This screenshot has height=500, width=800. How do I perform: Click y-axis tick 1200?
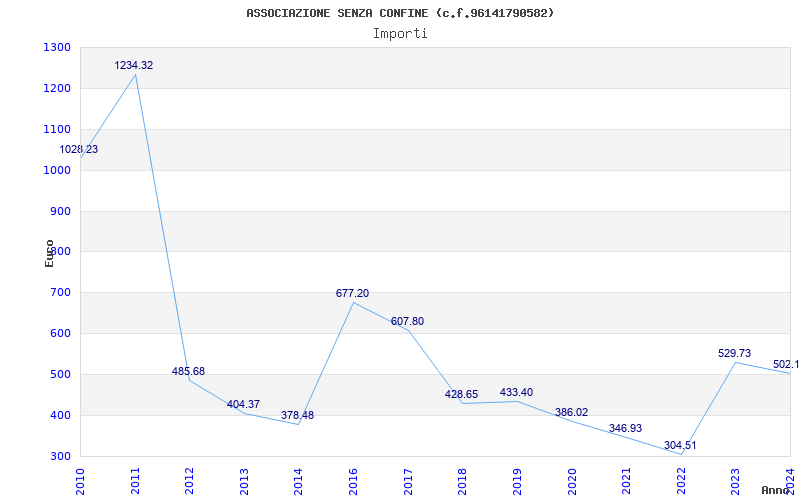(x=56, y=88)
